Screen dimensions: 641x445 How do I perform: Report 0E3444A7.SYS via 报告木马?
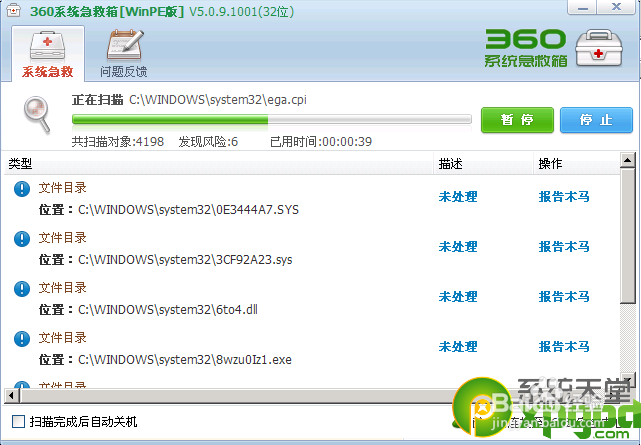pyautogui.click(x=564, y=197)
